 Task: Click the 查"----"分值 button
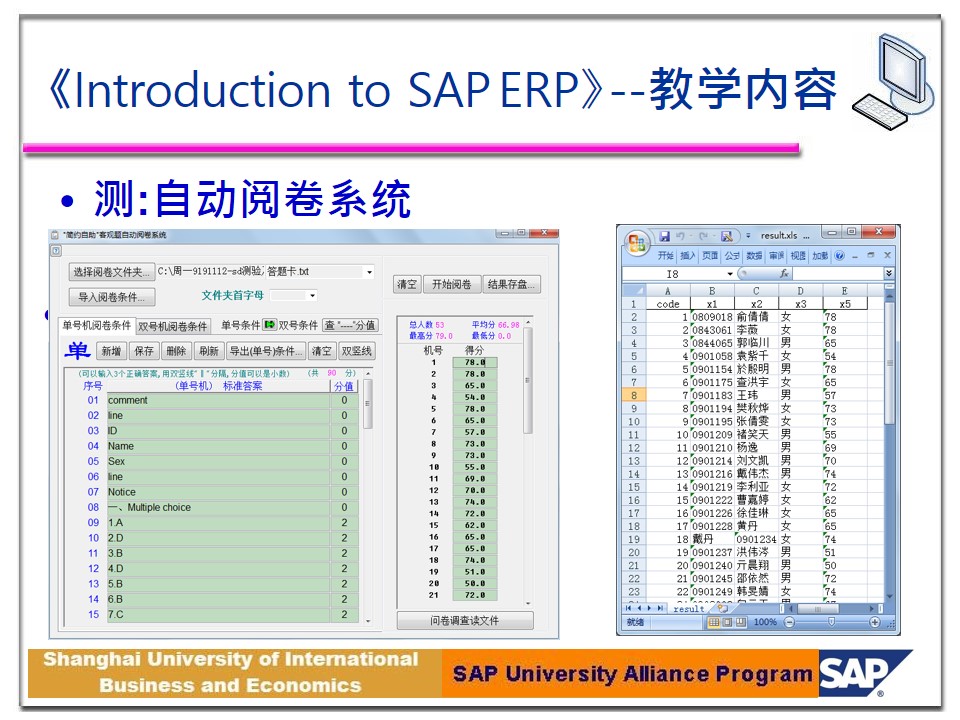[x=350, y=325]
